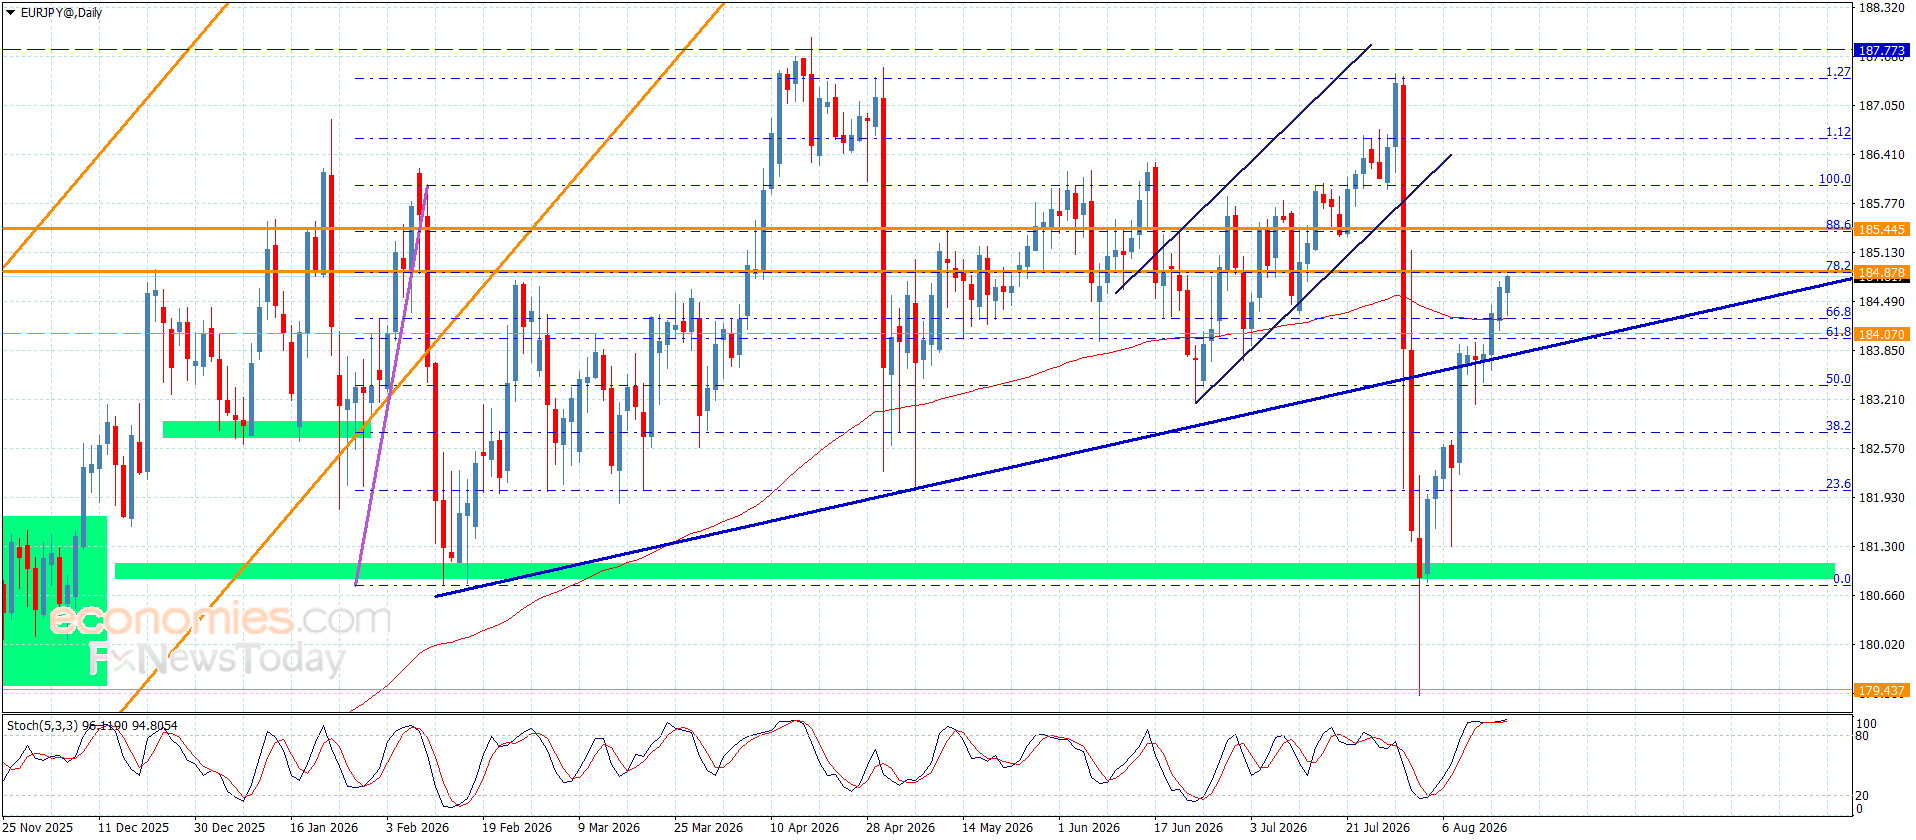Screen dimensions: 1916x840
Task: Click the large green support zone rectangle
Action: pyautogui.click(x=975, y=571)
